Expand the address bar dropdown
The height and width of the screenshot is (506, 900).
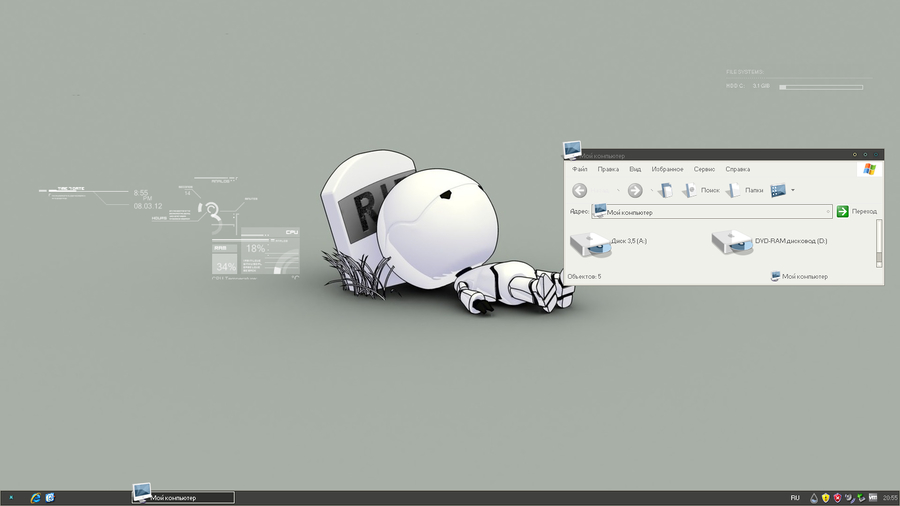point(828,212)
